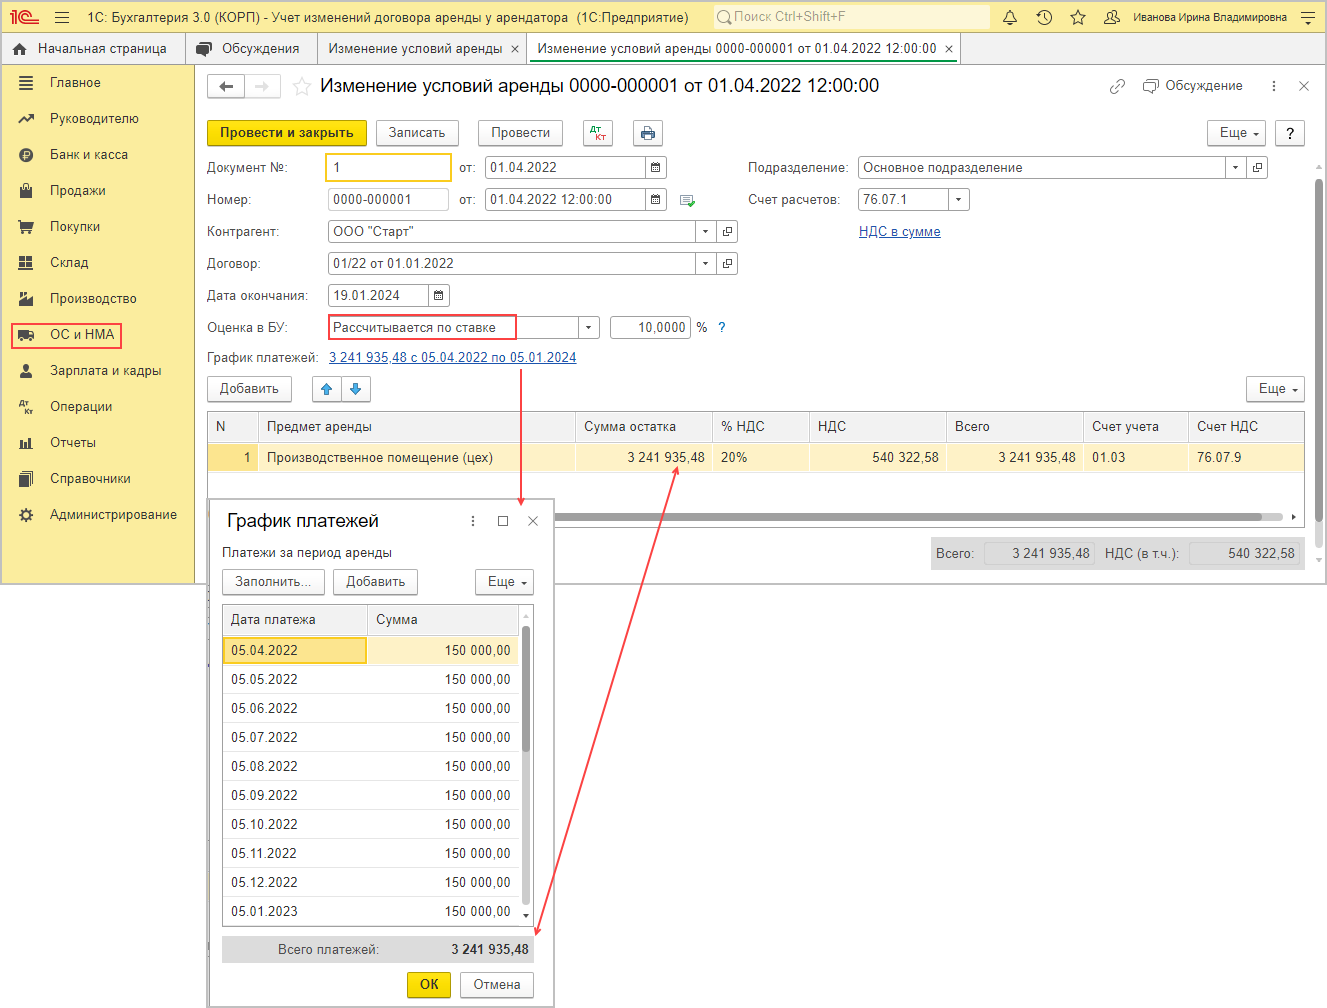Open three-dot menu in График платежей dialog

pos(472,521)
